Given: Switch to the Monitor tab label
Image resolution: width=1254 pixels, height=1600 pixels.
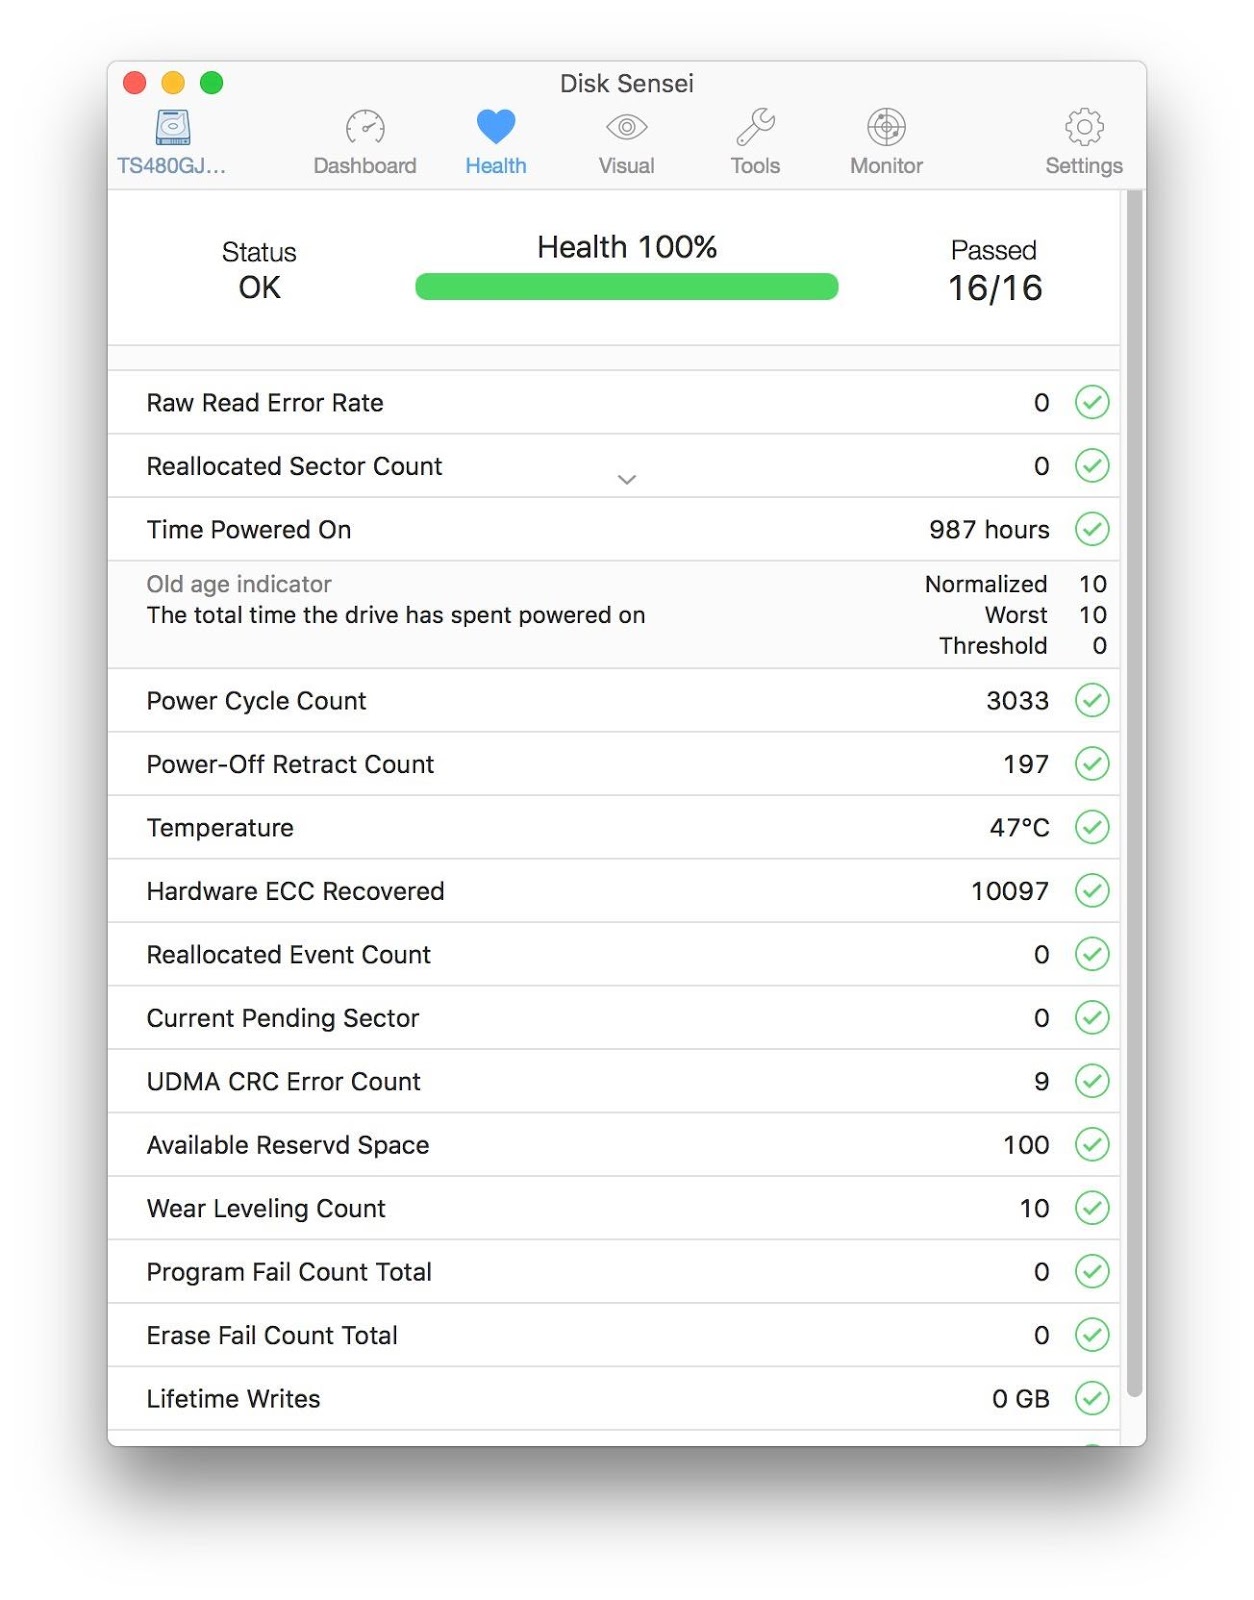Looking at the screenshot, I should (886, 166).
